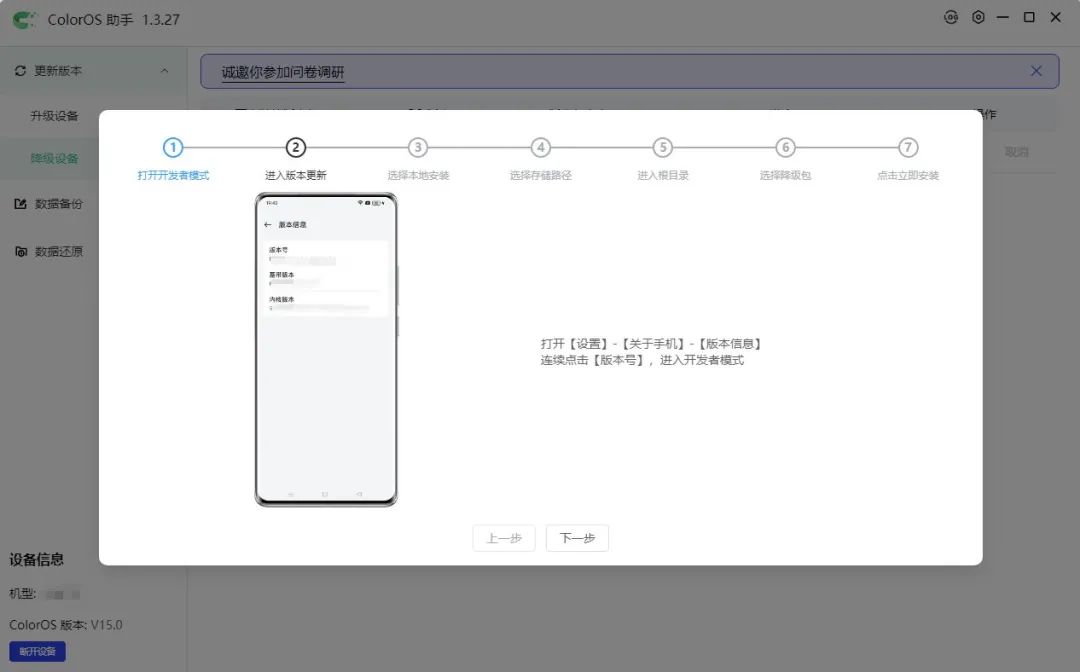Open 数据备份 menu item

pyautogui.click(x=59, y=204)
